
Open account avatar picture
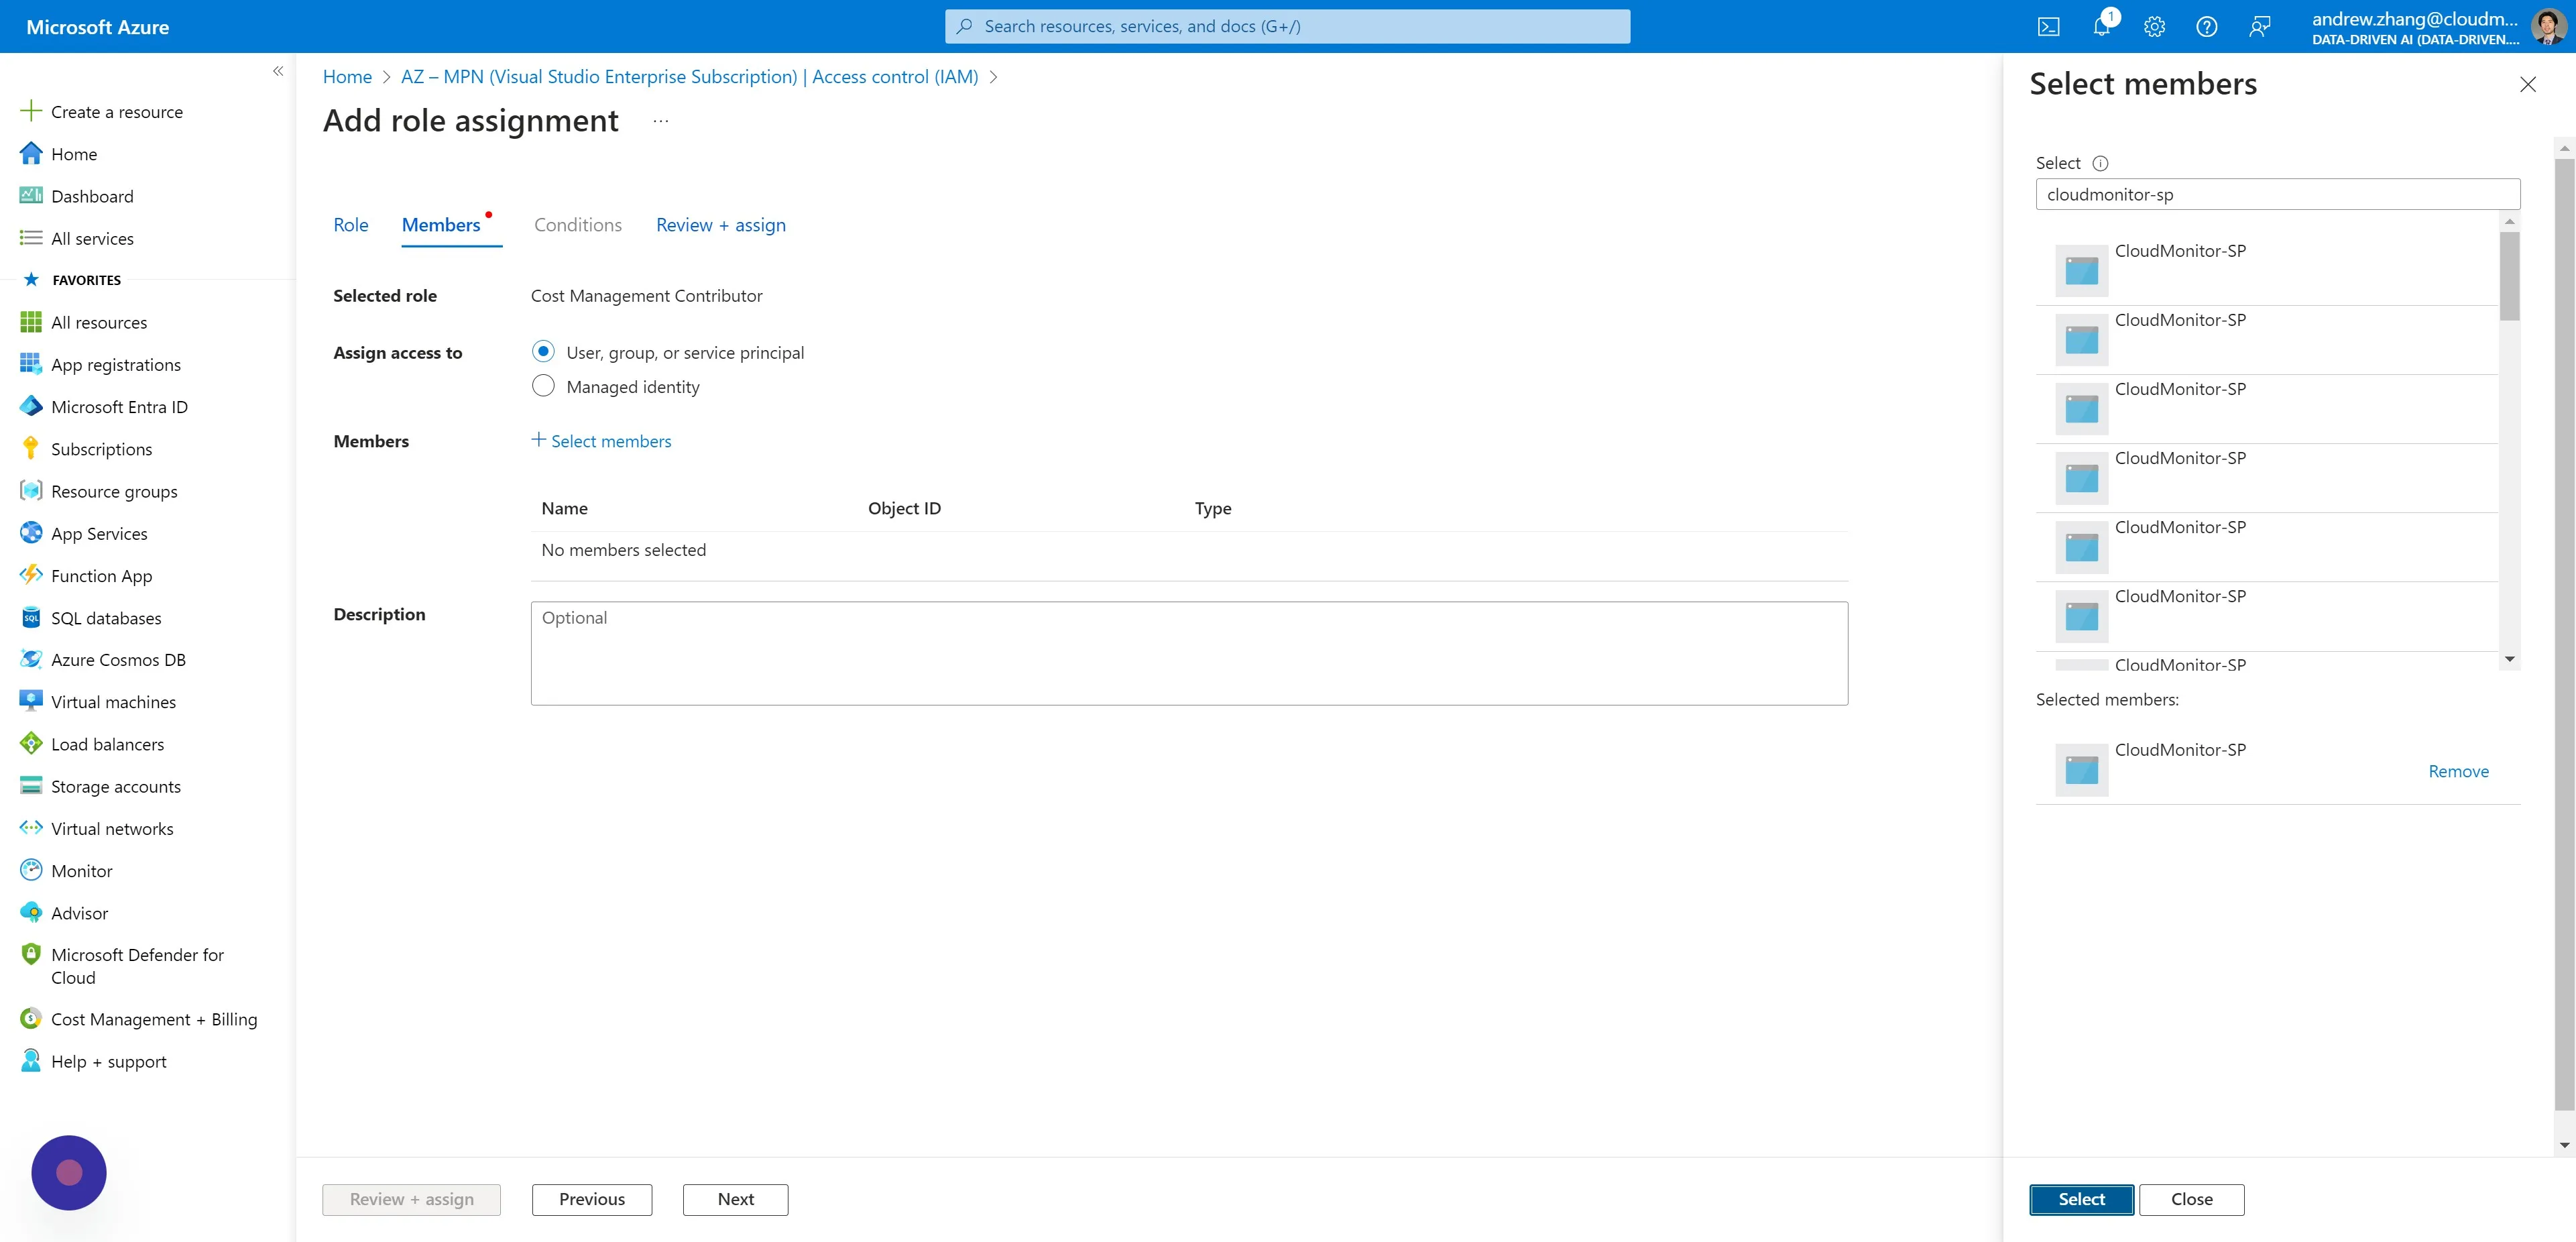coord(2548,26)
